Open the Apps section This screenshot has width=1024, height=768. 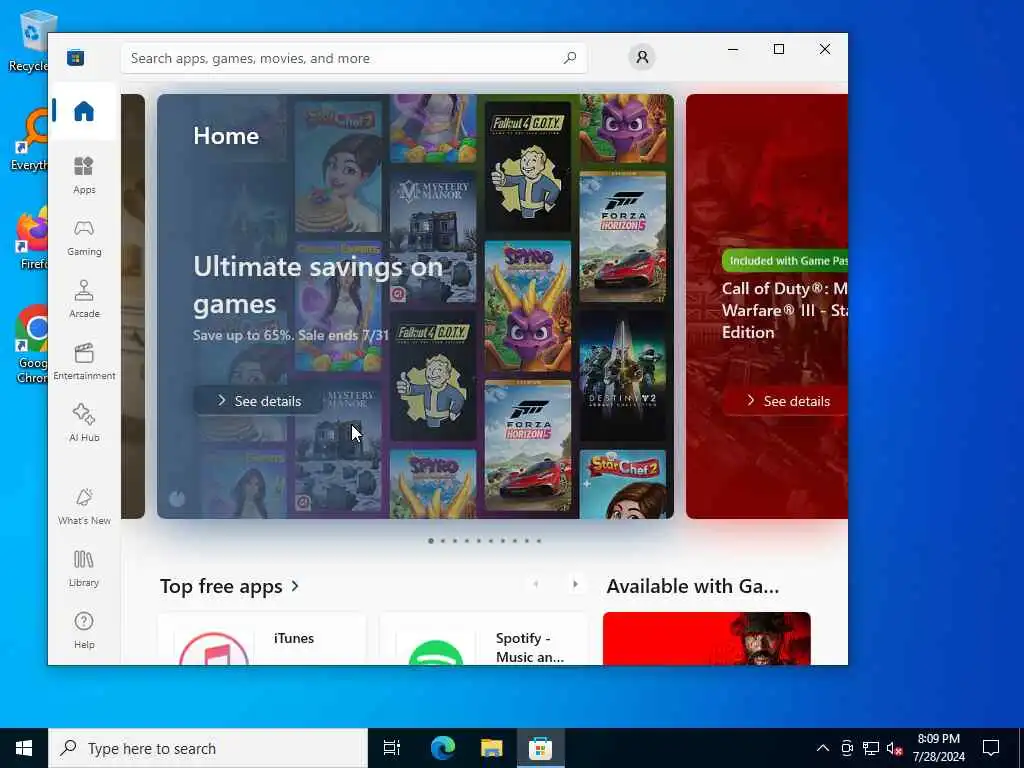point(84,175)
